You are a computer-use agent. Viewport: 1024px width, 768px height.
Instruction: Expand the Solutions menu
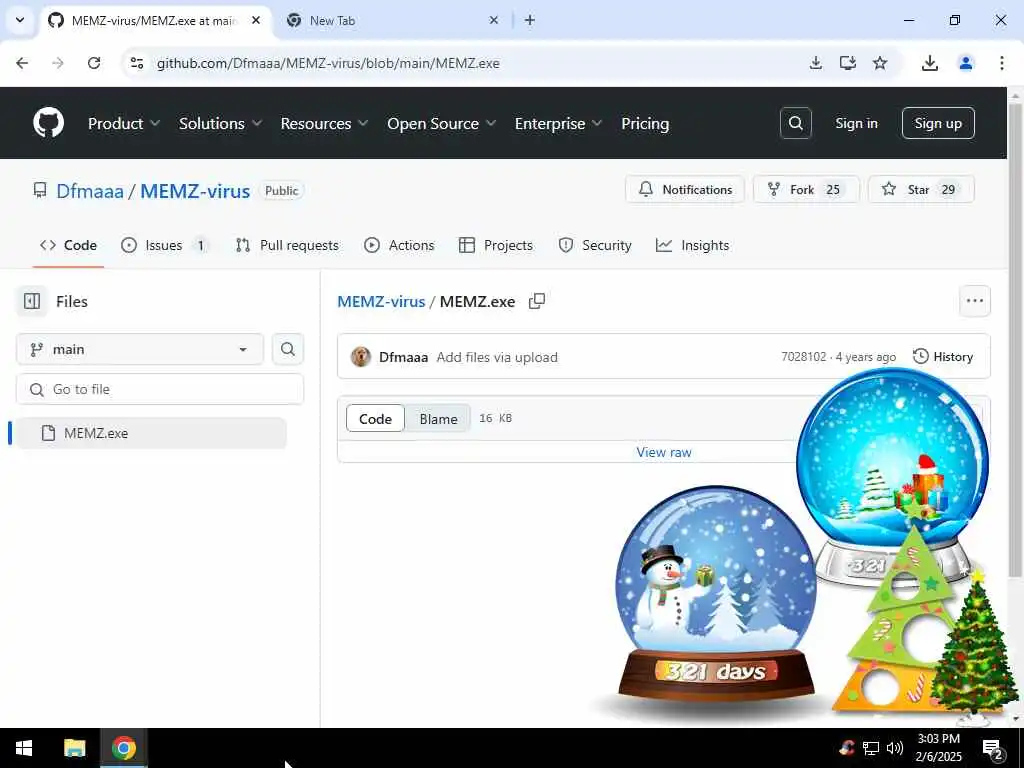point(220,123)
